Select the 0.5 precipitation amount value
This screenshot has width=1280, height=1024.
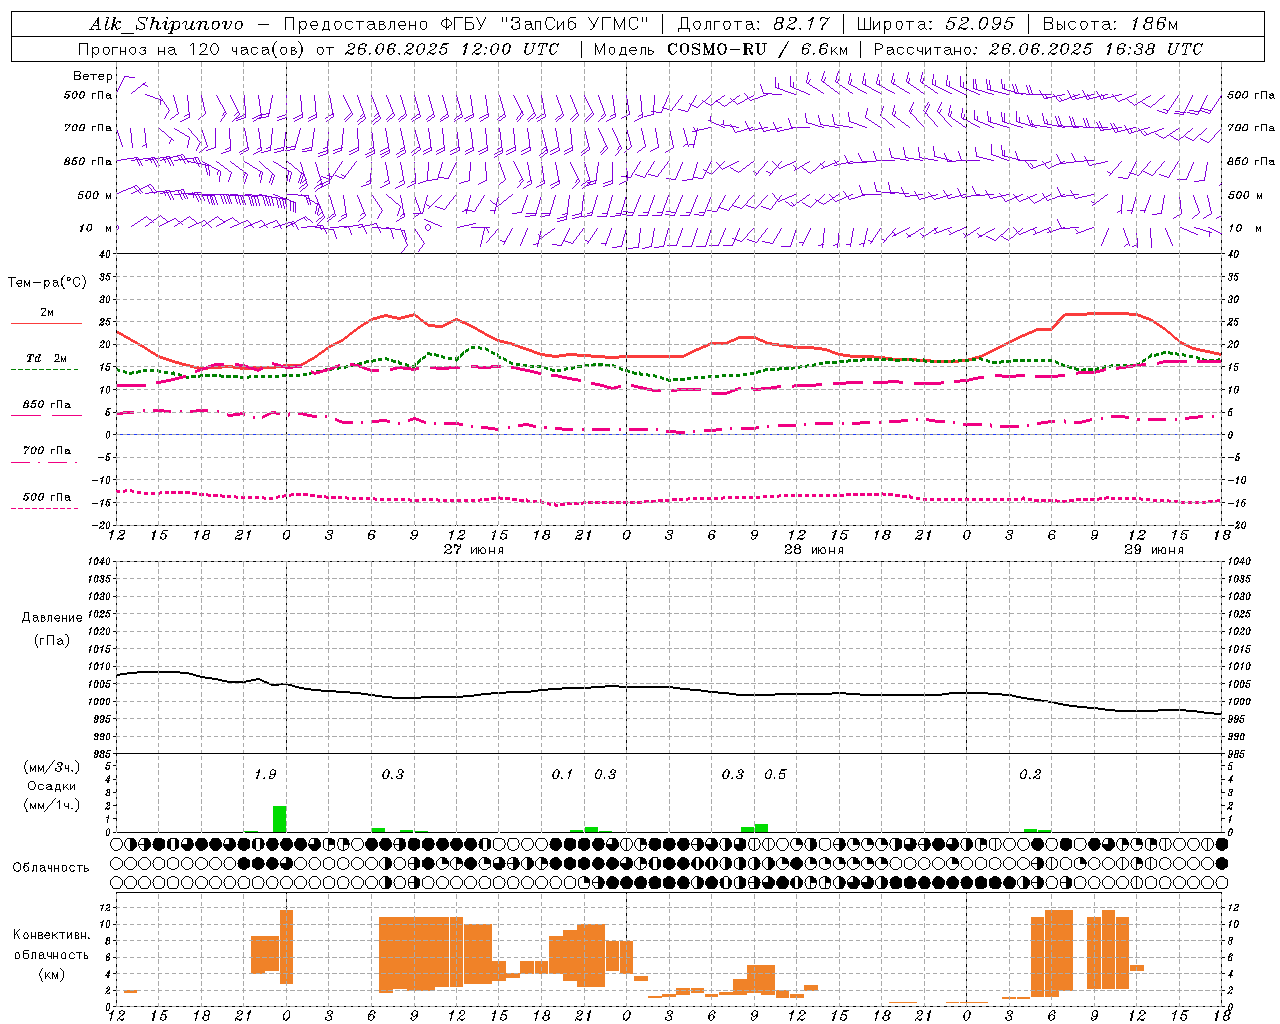click(775, 774)
